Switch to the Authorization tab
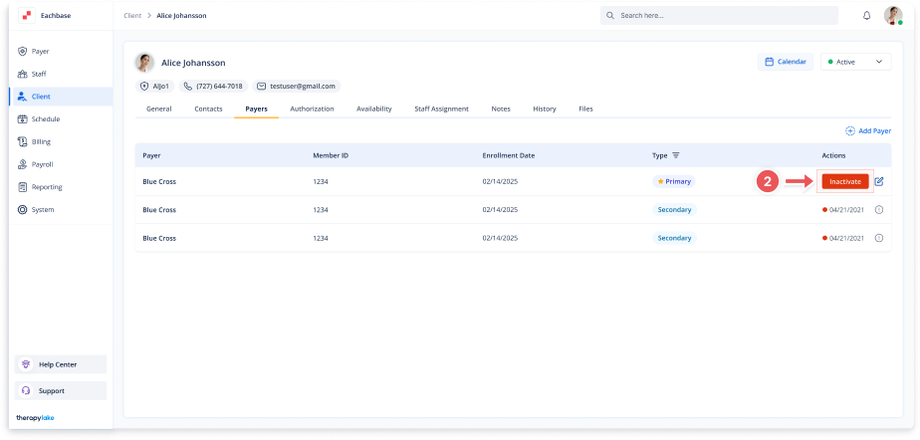 (312, 108)
